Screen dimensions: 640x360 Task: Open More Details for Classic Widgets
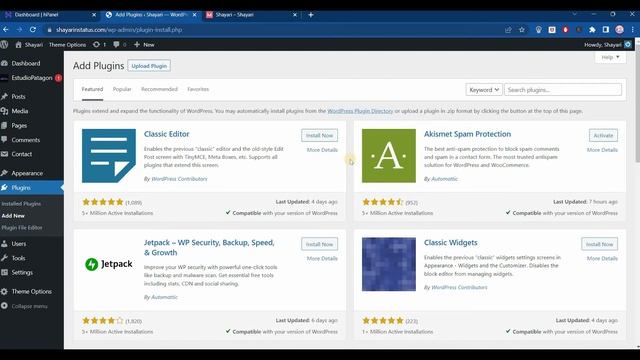pos(602,258)
